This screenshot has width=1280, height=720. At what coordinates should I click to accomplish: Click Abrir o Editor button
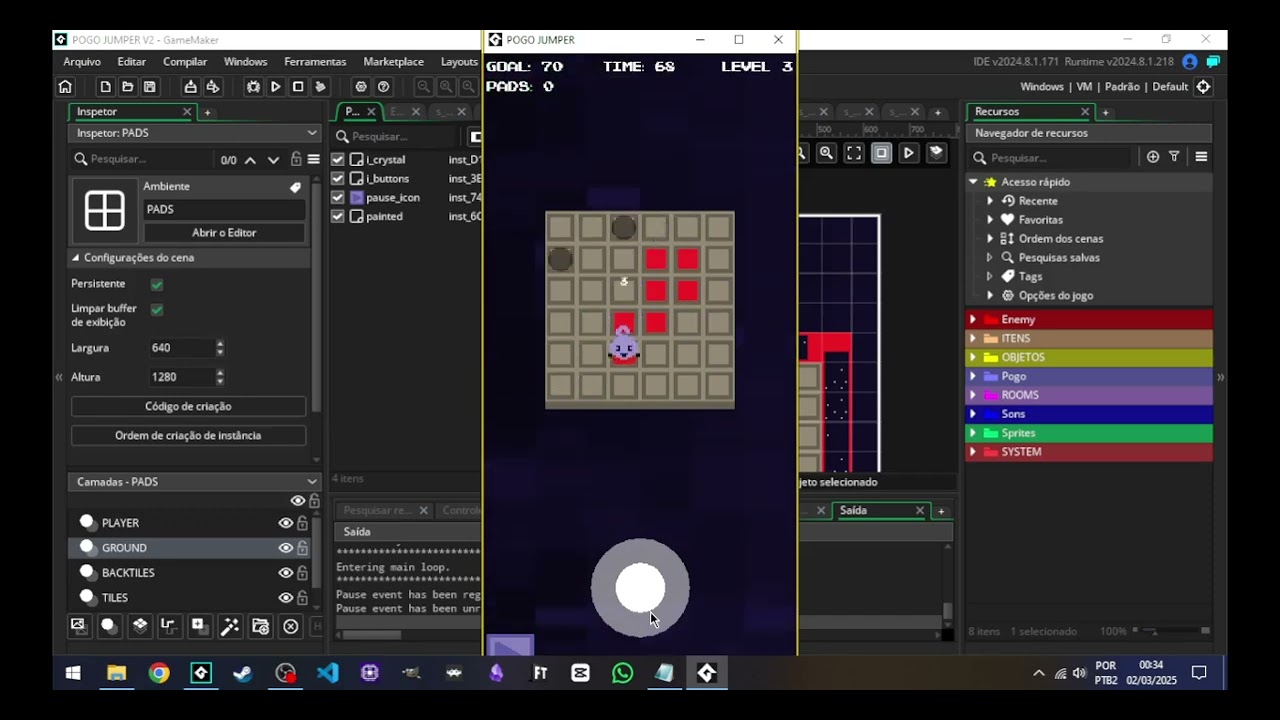tap(224, 233)
